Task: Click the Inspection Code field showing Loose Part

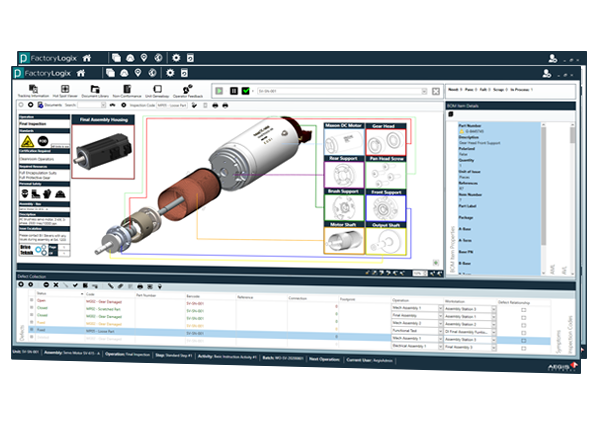Action: pos(172,105)
